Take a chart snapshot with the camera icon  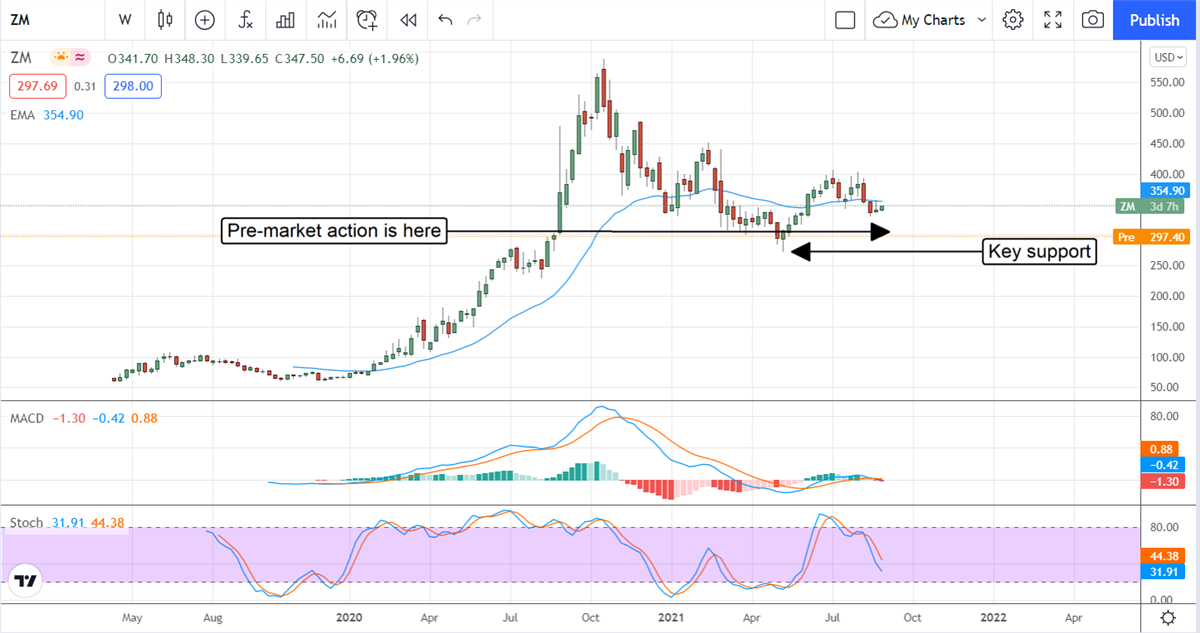click(1093, 19)
